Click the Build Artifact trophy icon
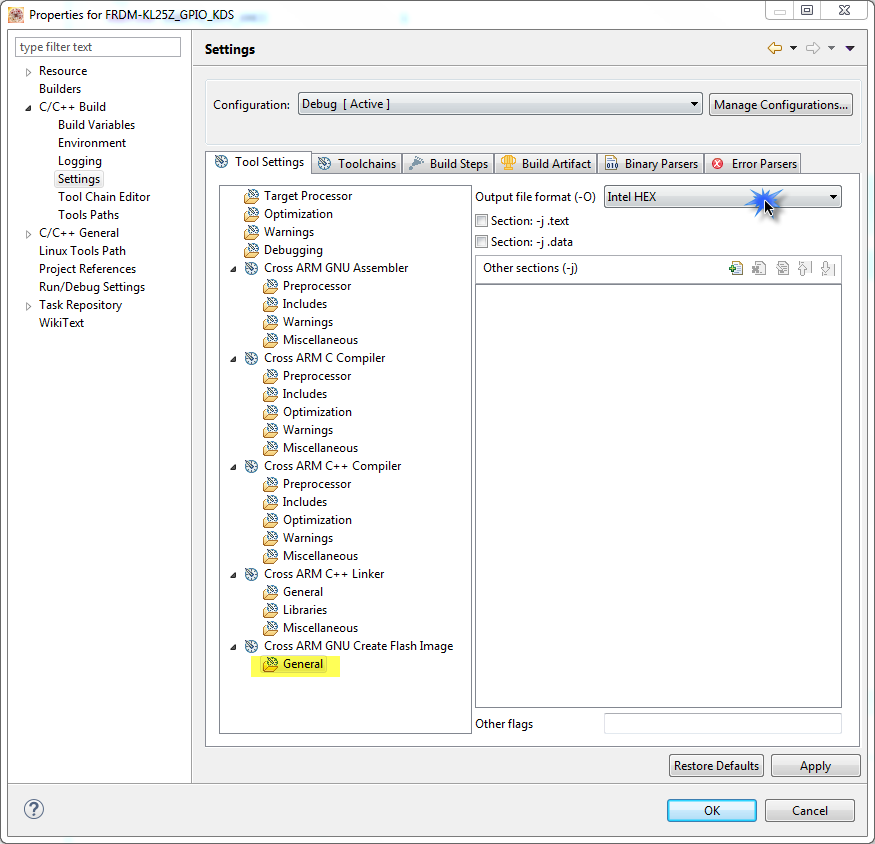The image size is (875, 844). [508, 162]
